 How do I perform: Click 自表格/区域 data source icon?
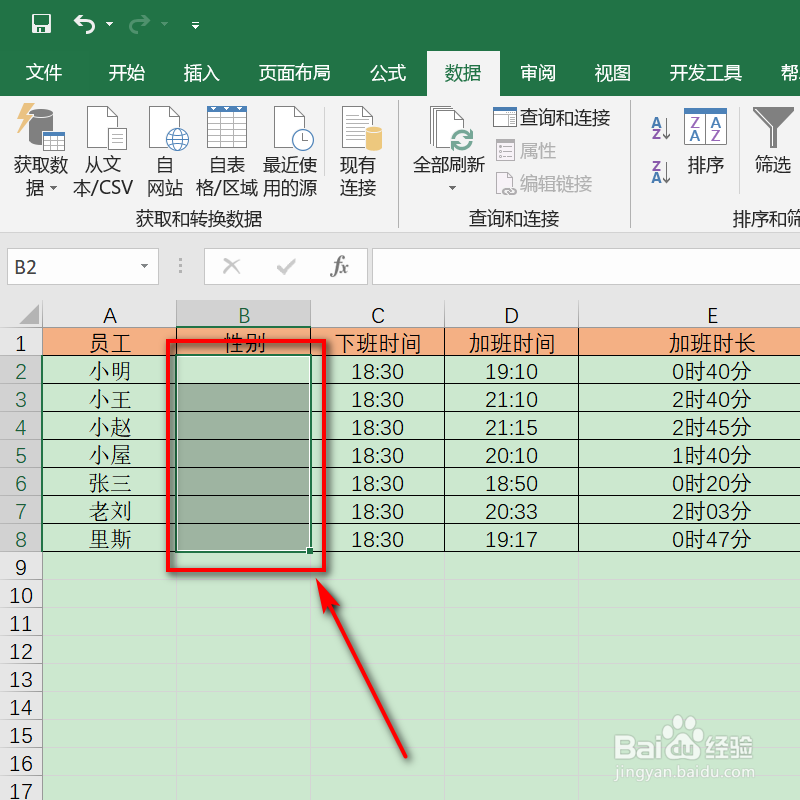[226, 145]
